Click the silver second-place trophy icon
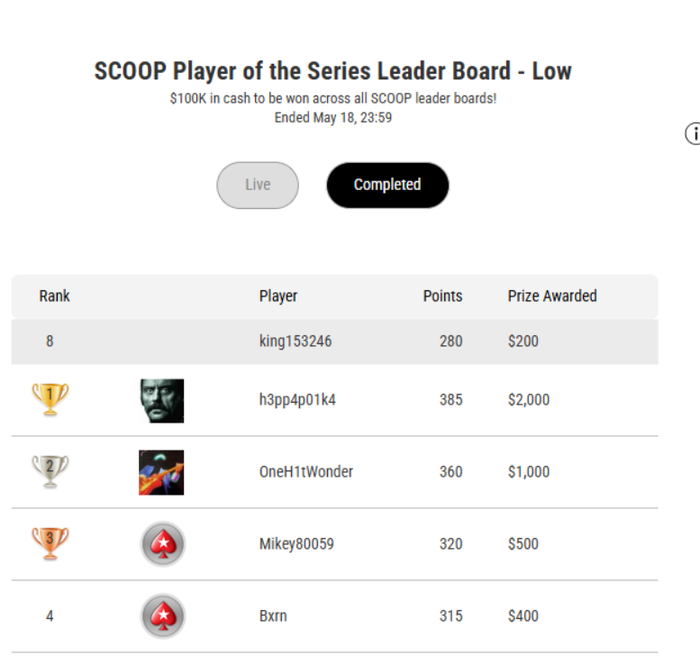The width and height of the screenshot is (700, 656). (50, 471)
